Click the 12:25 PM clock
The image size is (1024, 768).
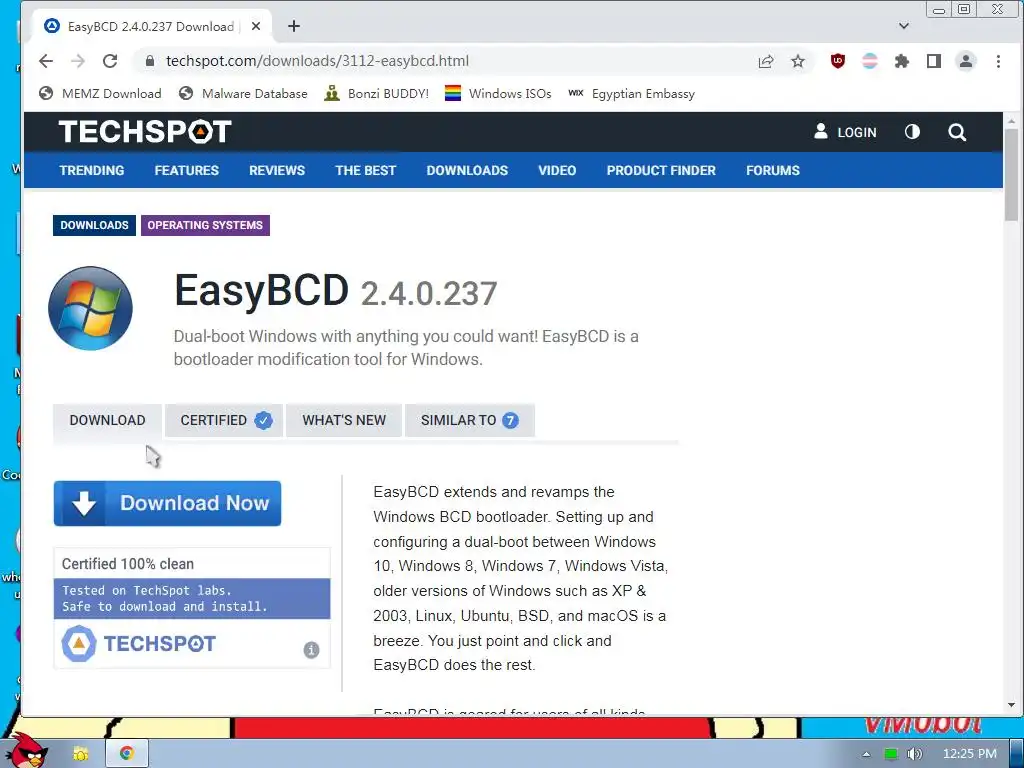[969, 754]
